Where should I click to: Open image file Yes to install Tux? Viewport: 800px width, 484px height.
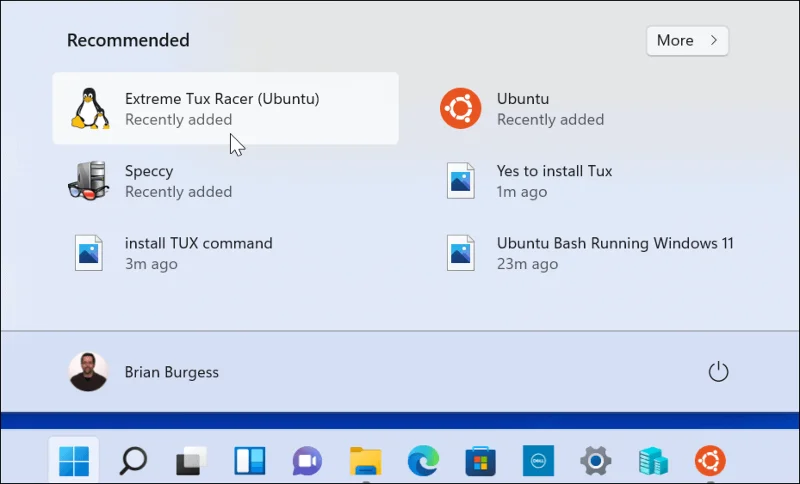[x=460, y=181]
